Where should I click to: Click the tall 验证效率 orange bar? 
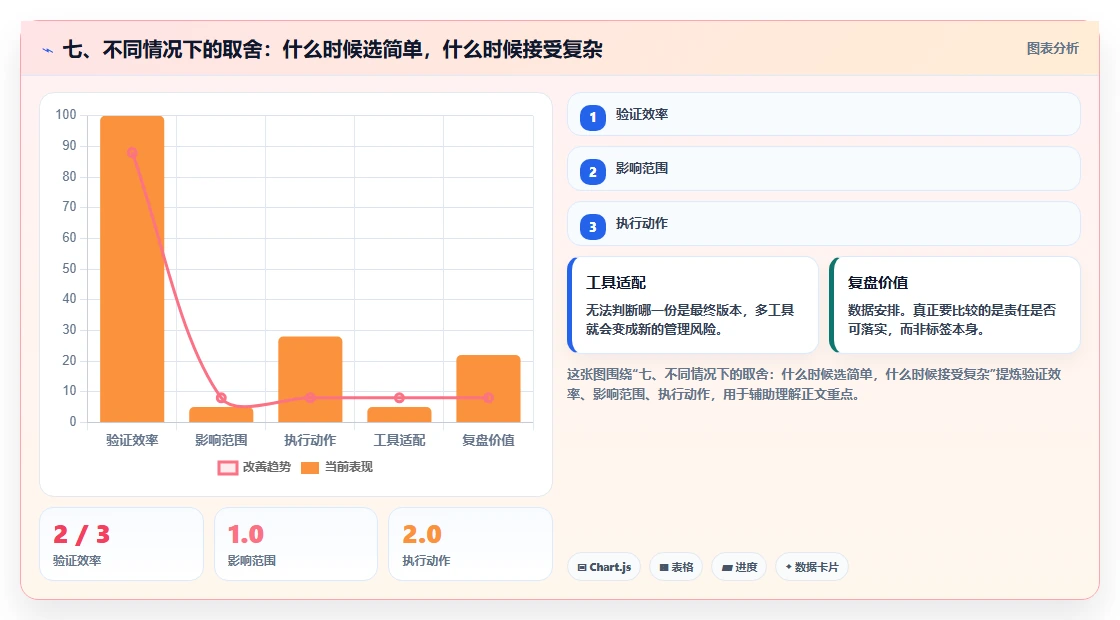tap(132, 269)
